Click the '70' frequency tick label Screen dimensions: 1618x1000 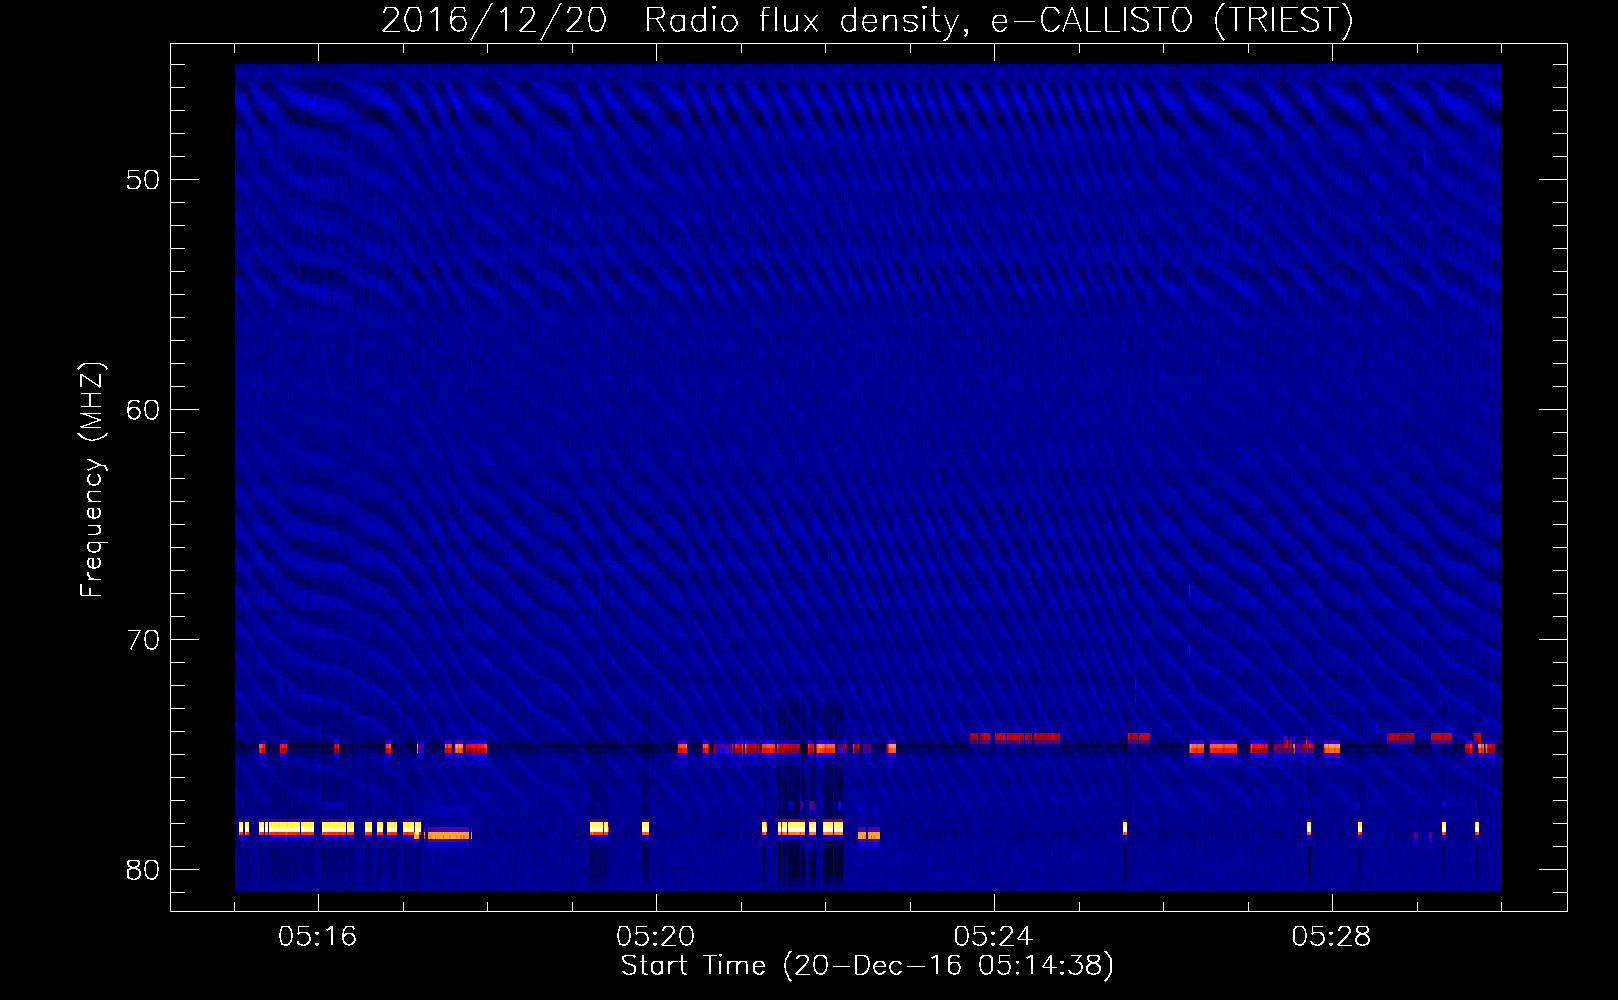[143, 640]
